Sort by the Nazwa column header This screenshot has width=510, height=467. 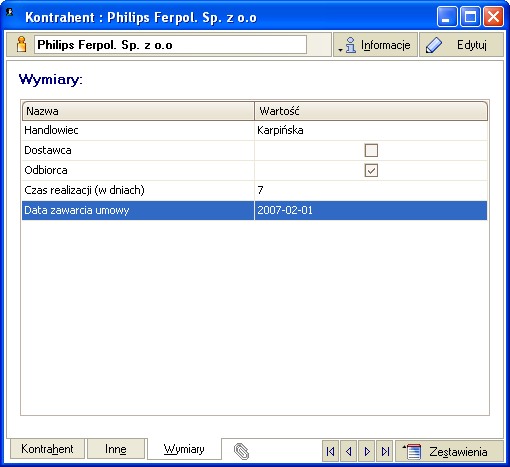[x=138, y=111]
